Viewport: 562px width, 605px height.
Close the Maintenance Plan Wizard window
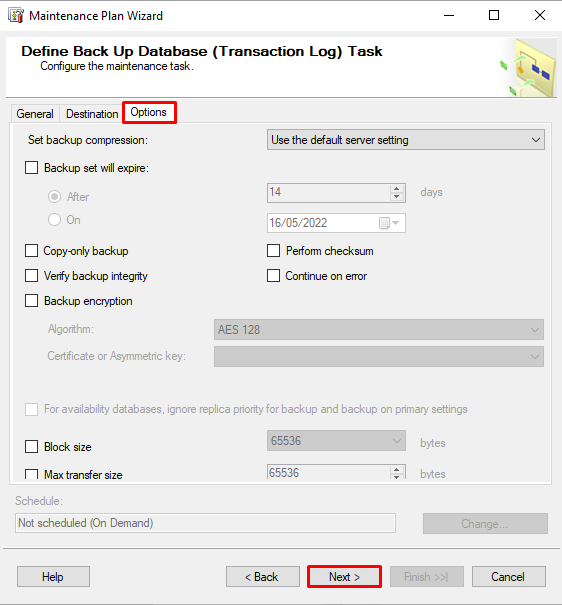click(540, 15)
